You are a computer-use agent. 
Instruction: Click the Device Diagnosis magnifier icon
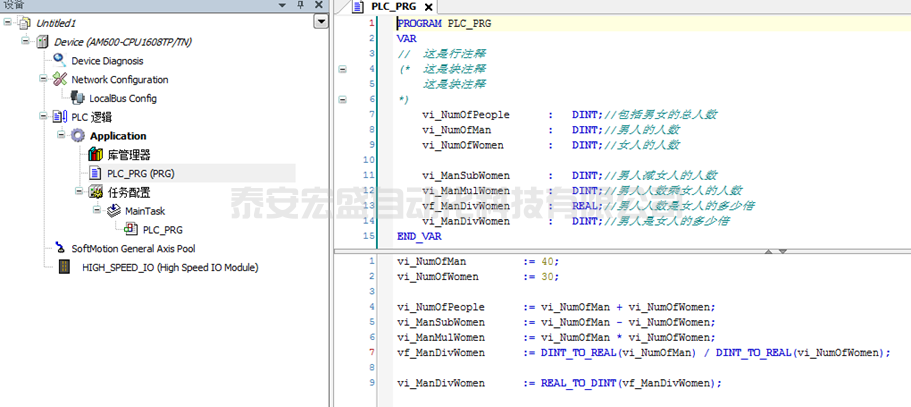pyautogui.click(x=61, y=61)
